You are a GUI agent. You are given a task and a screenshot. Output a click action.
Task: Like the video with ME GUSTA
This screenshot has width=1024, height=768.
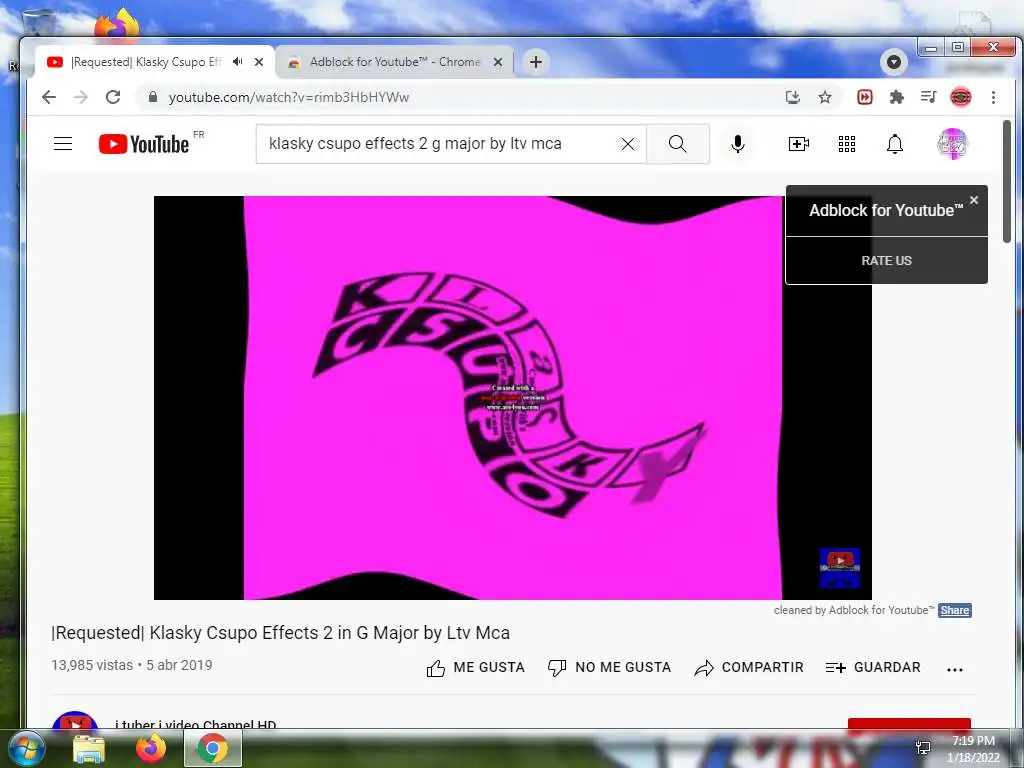pyautogui.click(x=475, y=667)
